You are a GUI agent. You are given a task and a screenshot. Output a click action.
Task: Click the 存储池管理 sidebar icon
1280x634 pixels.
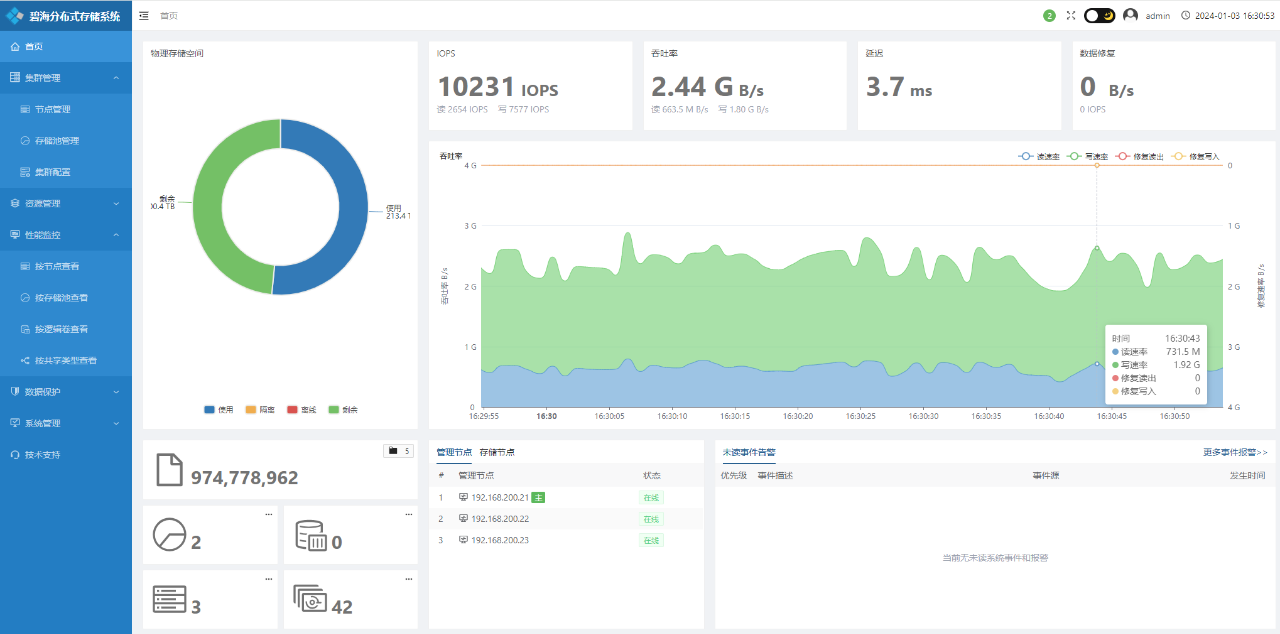point(26,141)
